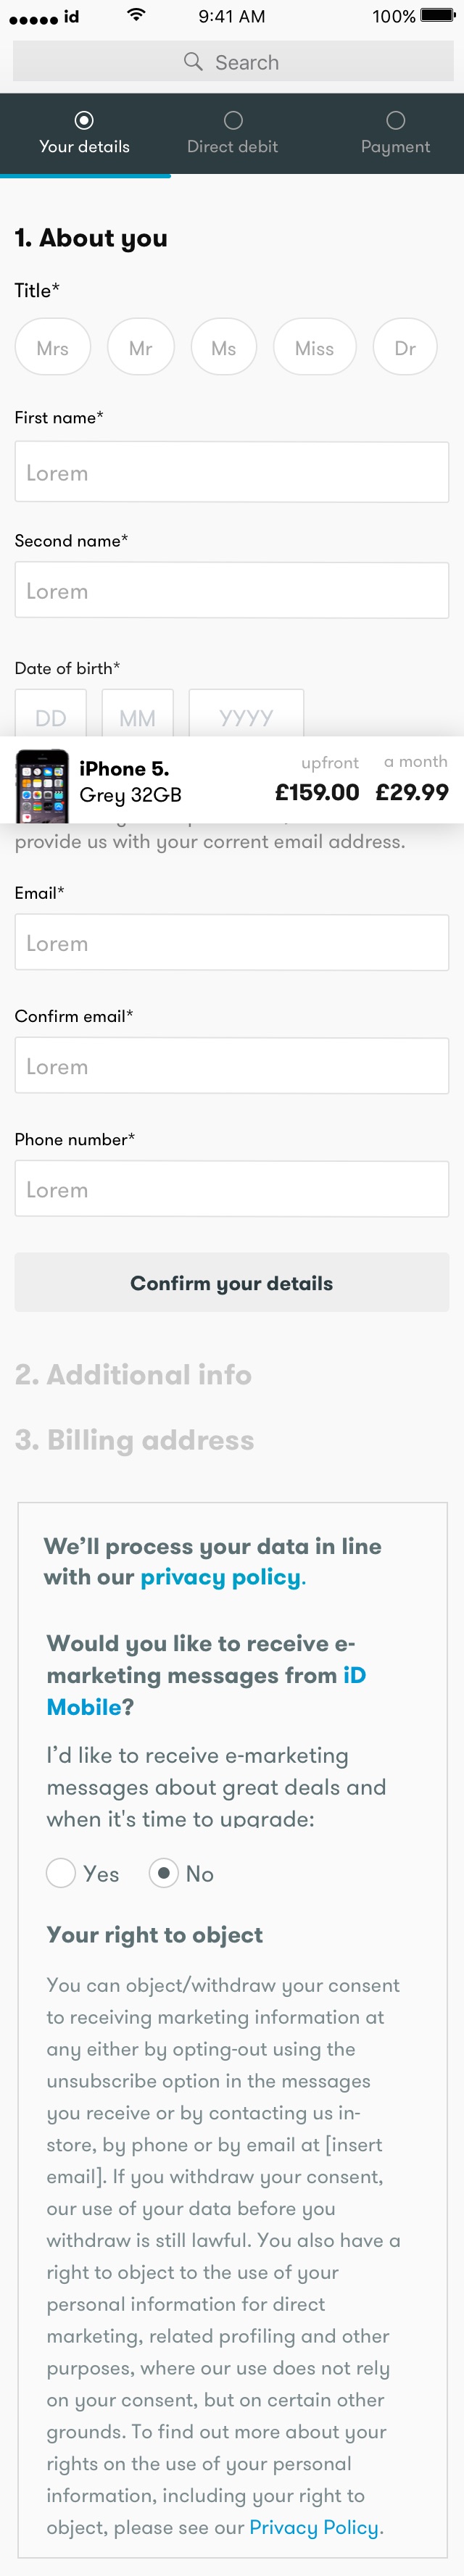Tap the Direct debit step circle icon
This screenshot has height=2576, width=464.
(x=233, y=120)
